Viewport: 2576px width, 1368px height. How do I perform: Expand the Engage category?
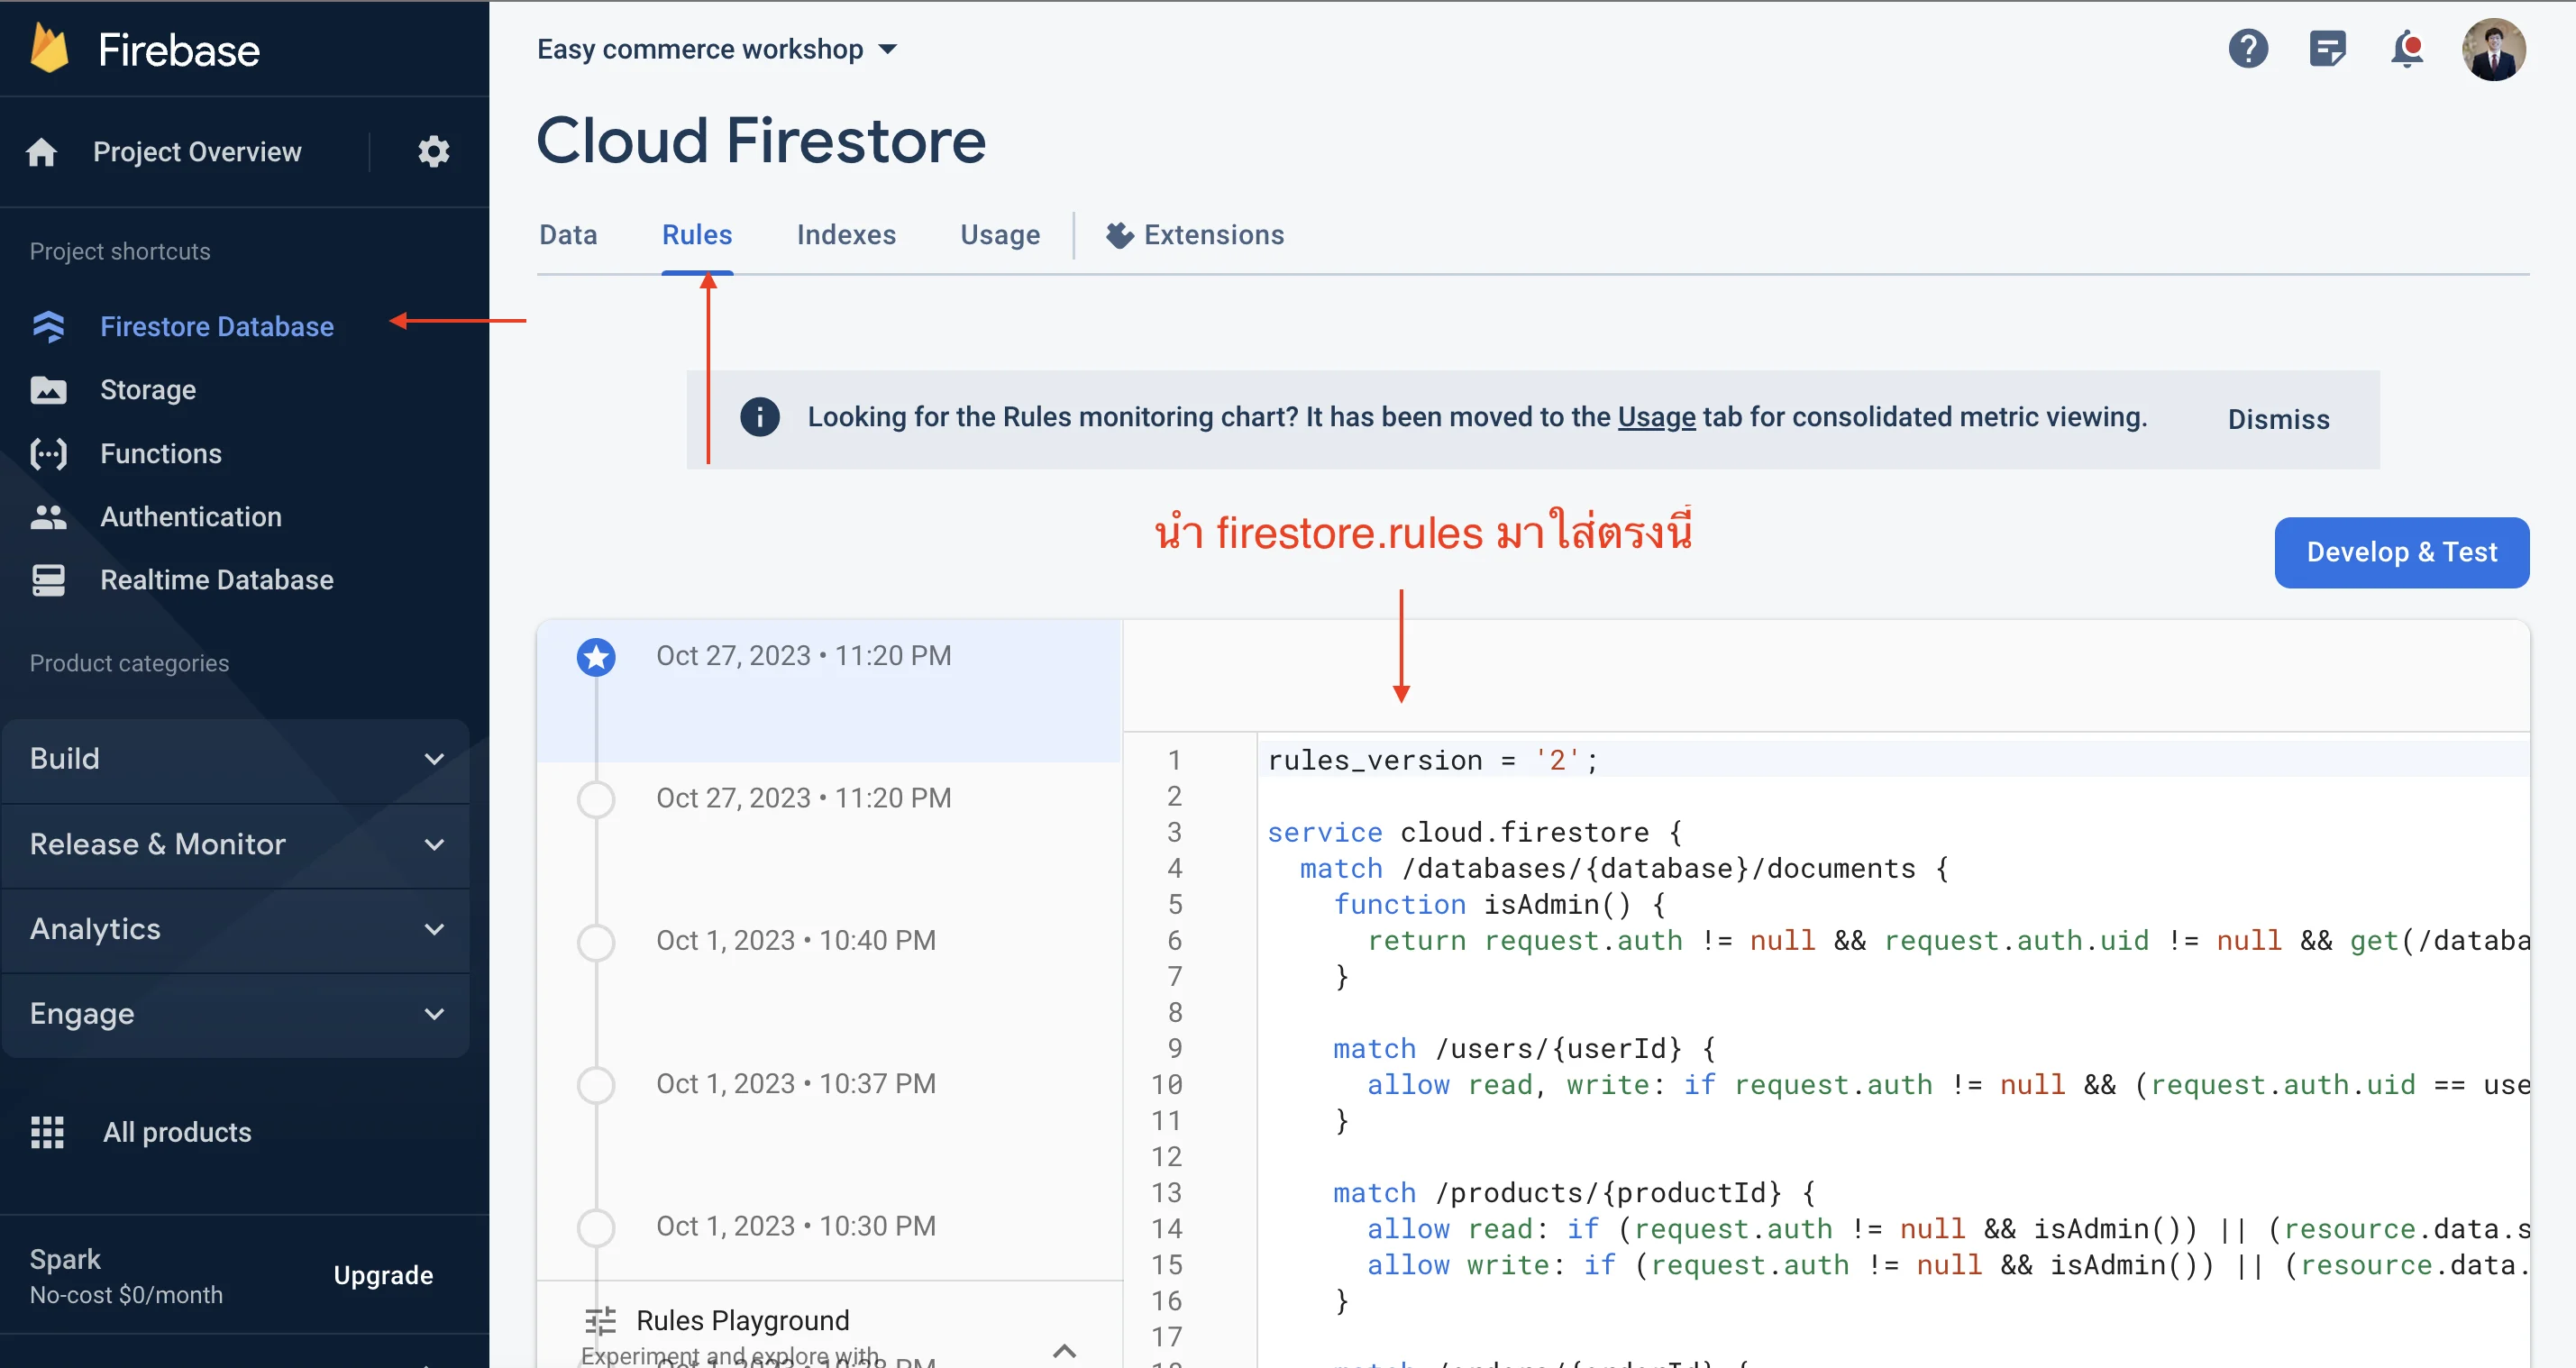pos(236,1014)
